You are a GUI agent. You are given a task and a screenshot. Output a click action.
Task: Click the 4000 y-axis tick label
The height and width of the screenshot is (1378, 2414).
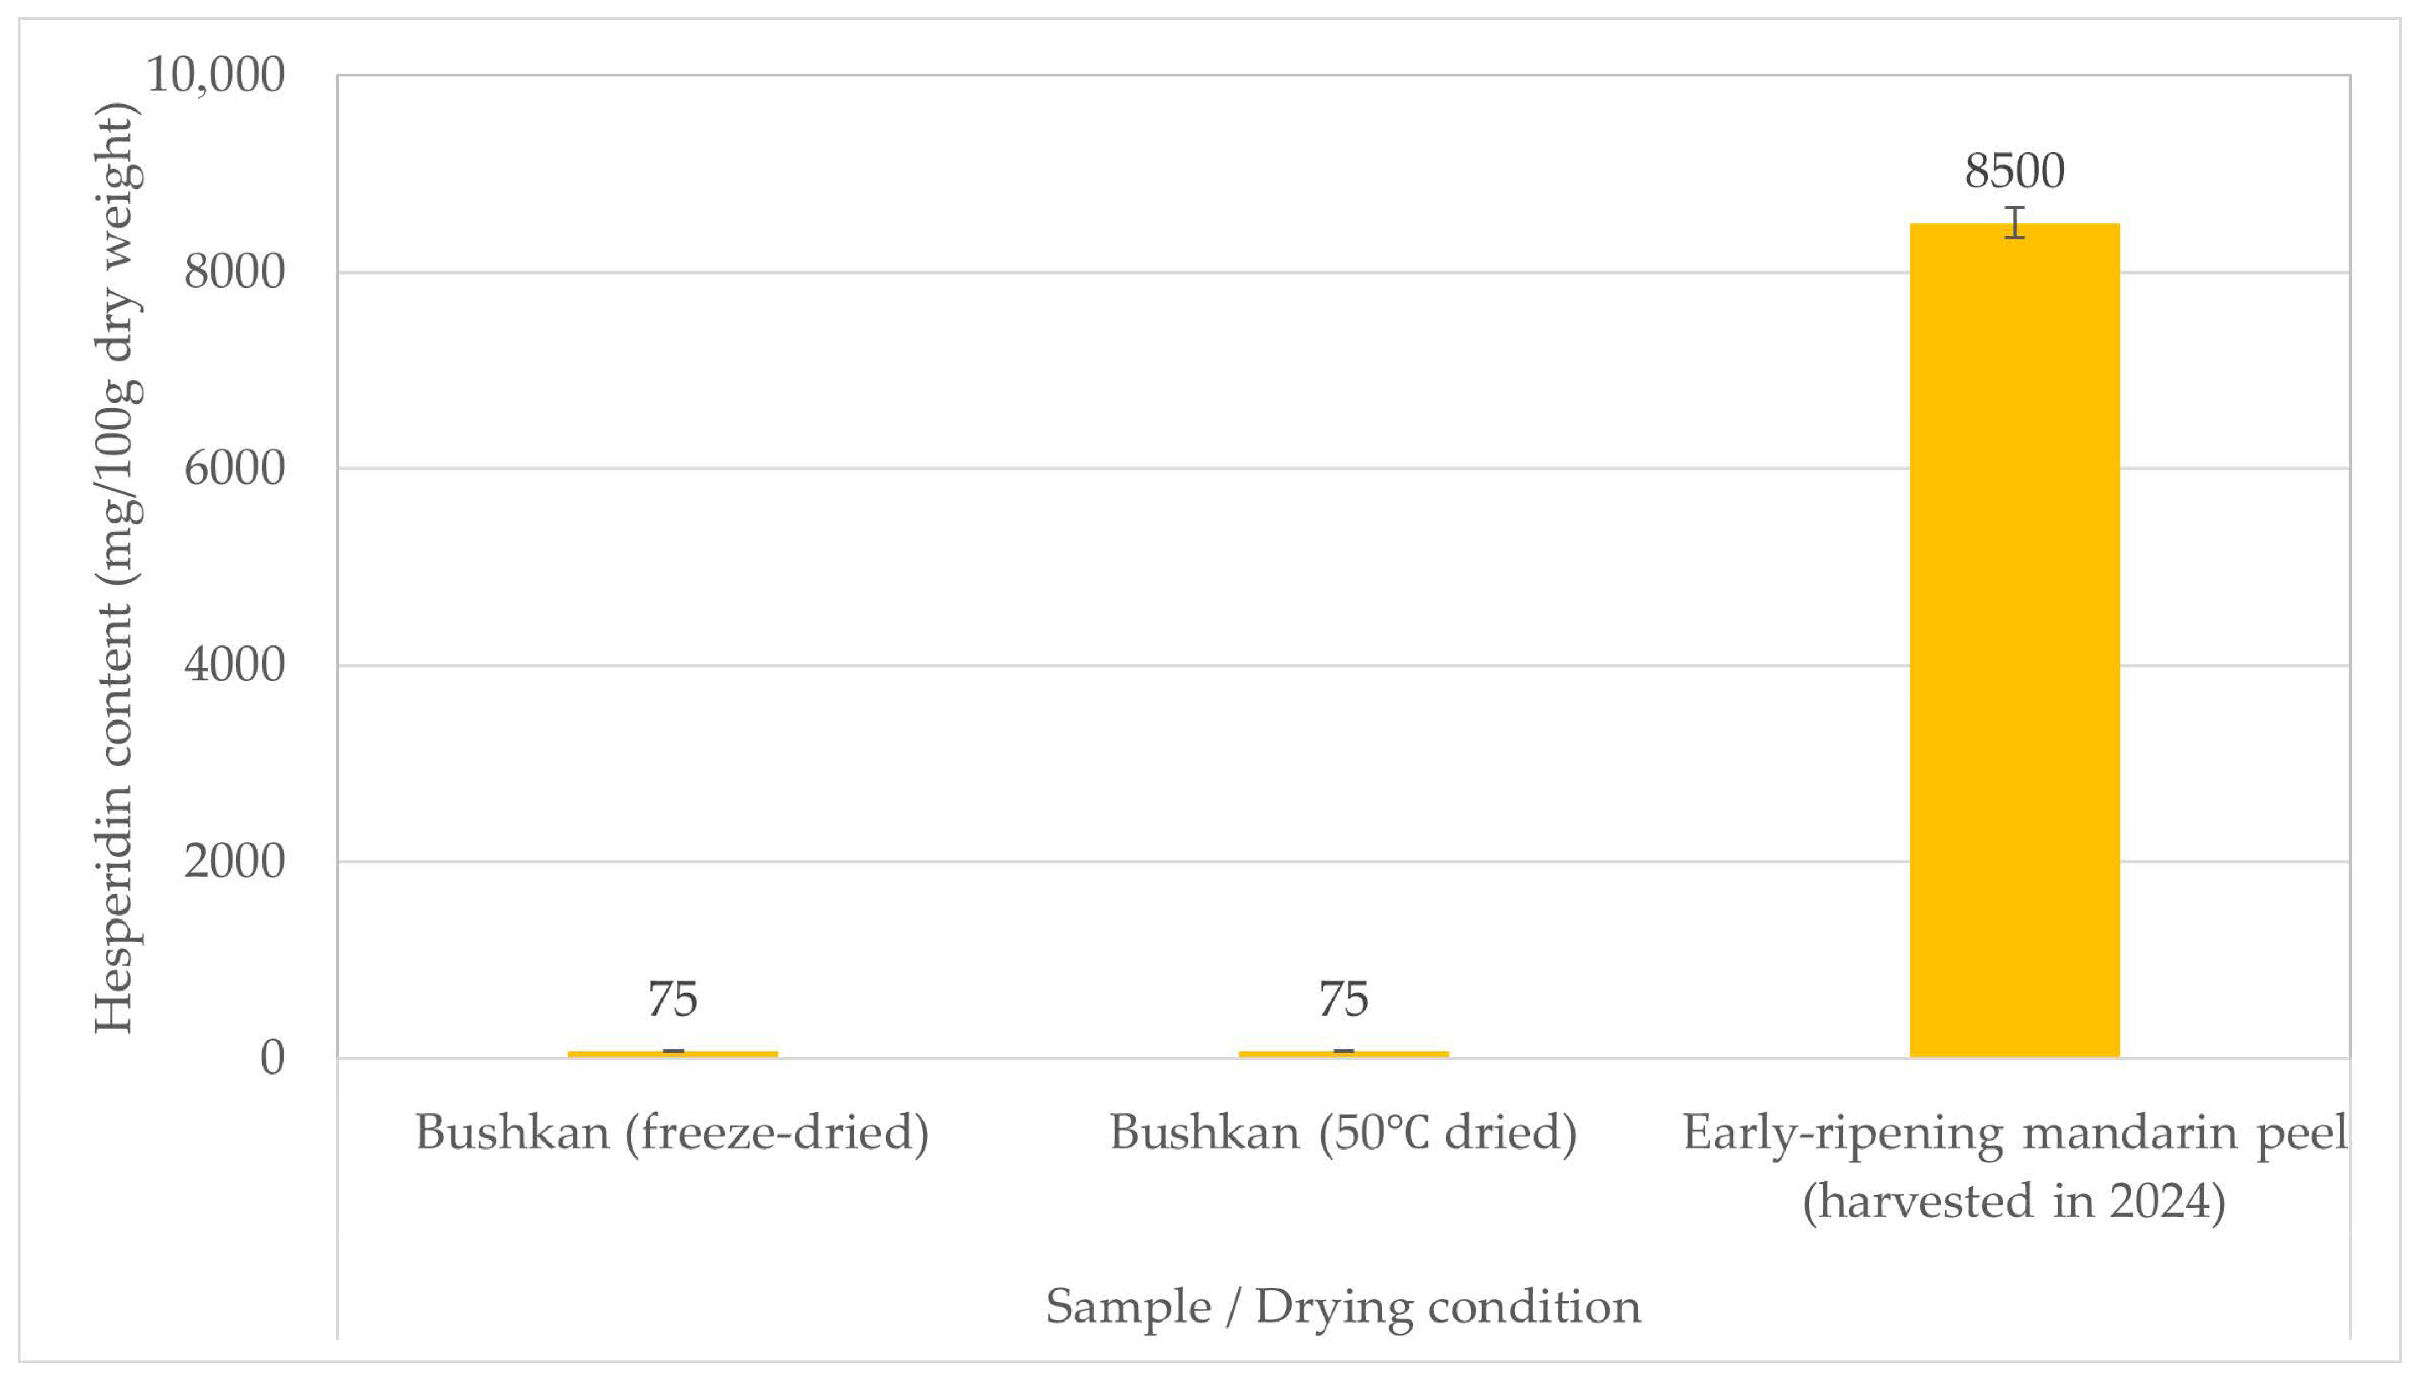click(x=234, y=665)
